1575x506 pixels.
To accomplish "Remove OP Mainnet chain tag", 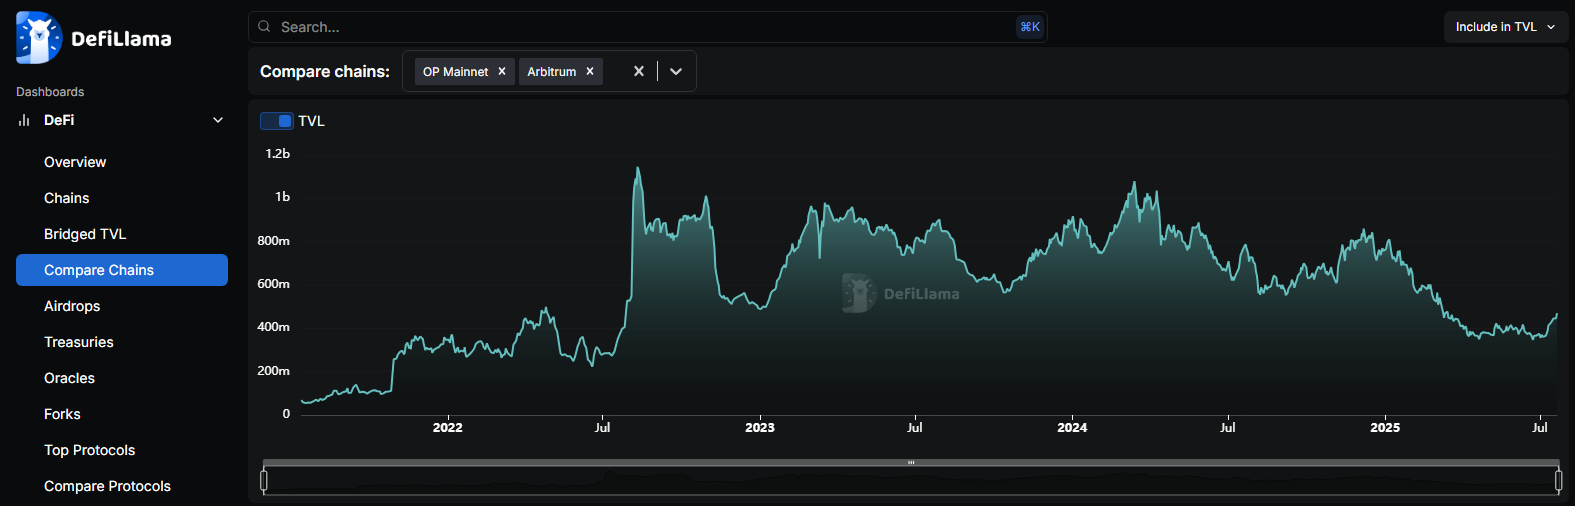I will [502, 72].
